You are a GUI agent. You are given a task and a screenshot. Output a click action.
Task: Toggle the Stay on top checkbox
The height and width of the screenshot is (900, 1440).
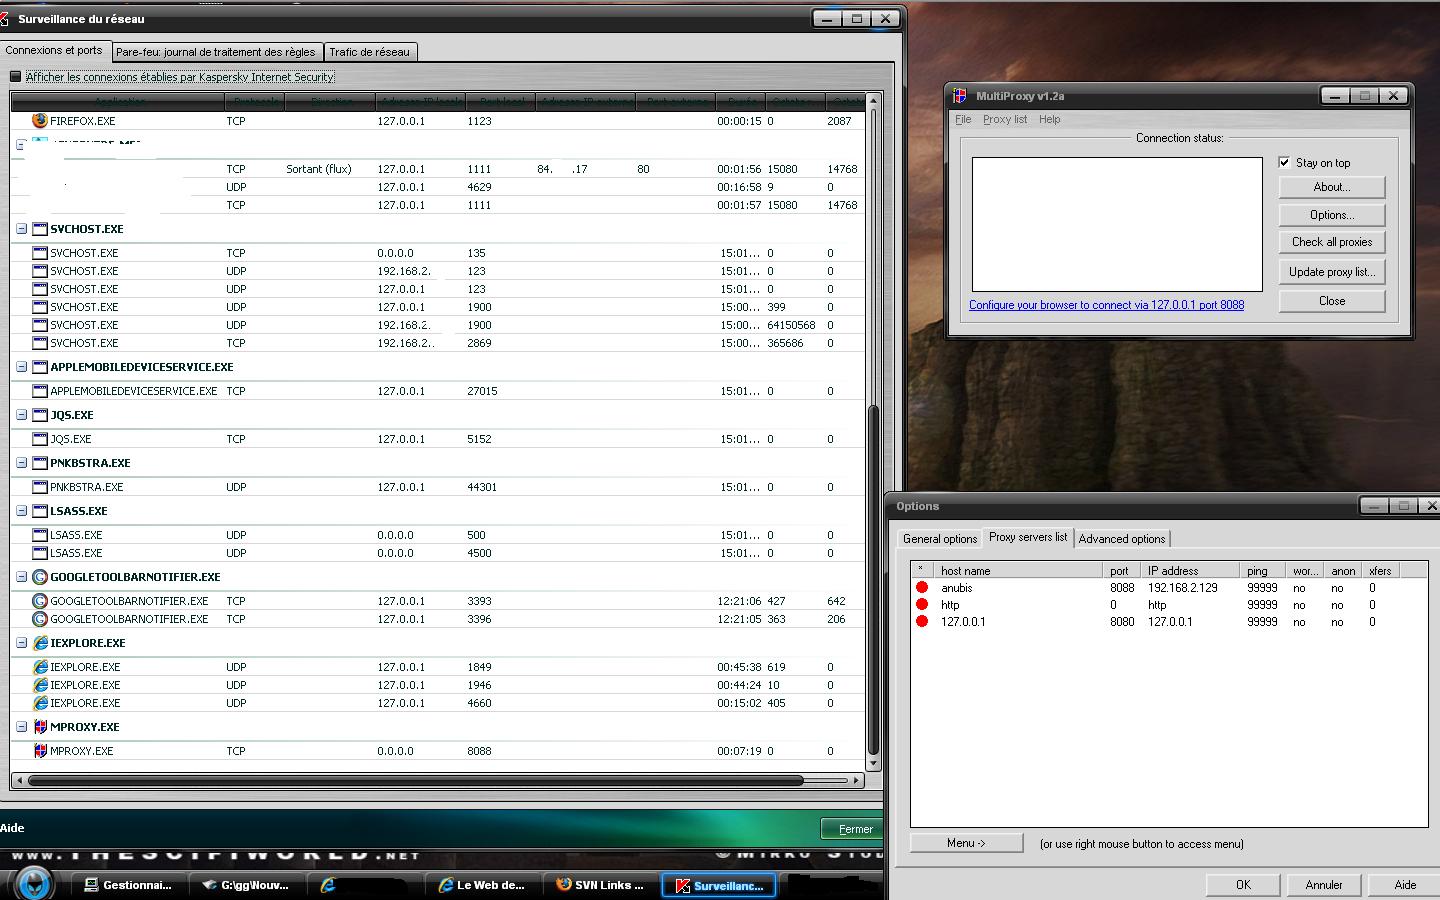pyautogui.click(x=1285, y=162)
